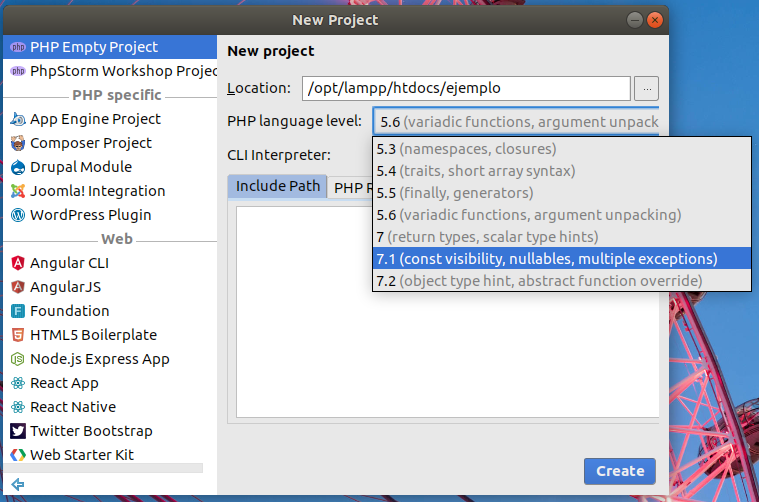759x502 pixels.
Task: Click the React Native icon
Action: 18,407
